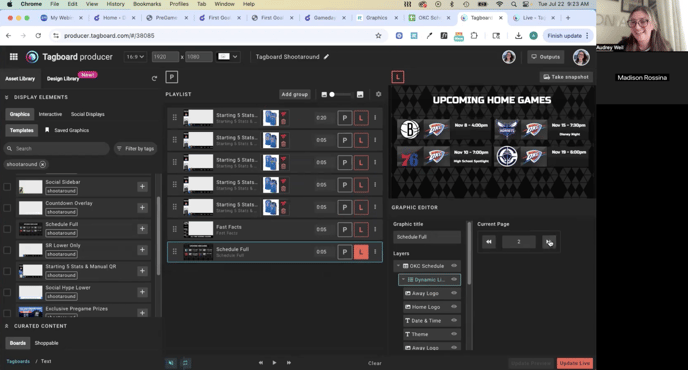Image resolution: width=688 pixels, height=370 pixels.
Task: Collapse the Curated Content section
Action: point(7,326)
